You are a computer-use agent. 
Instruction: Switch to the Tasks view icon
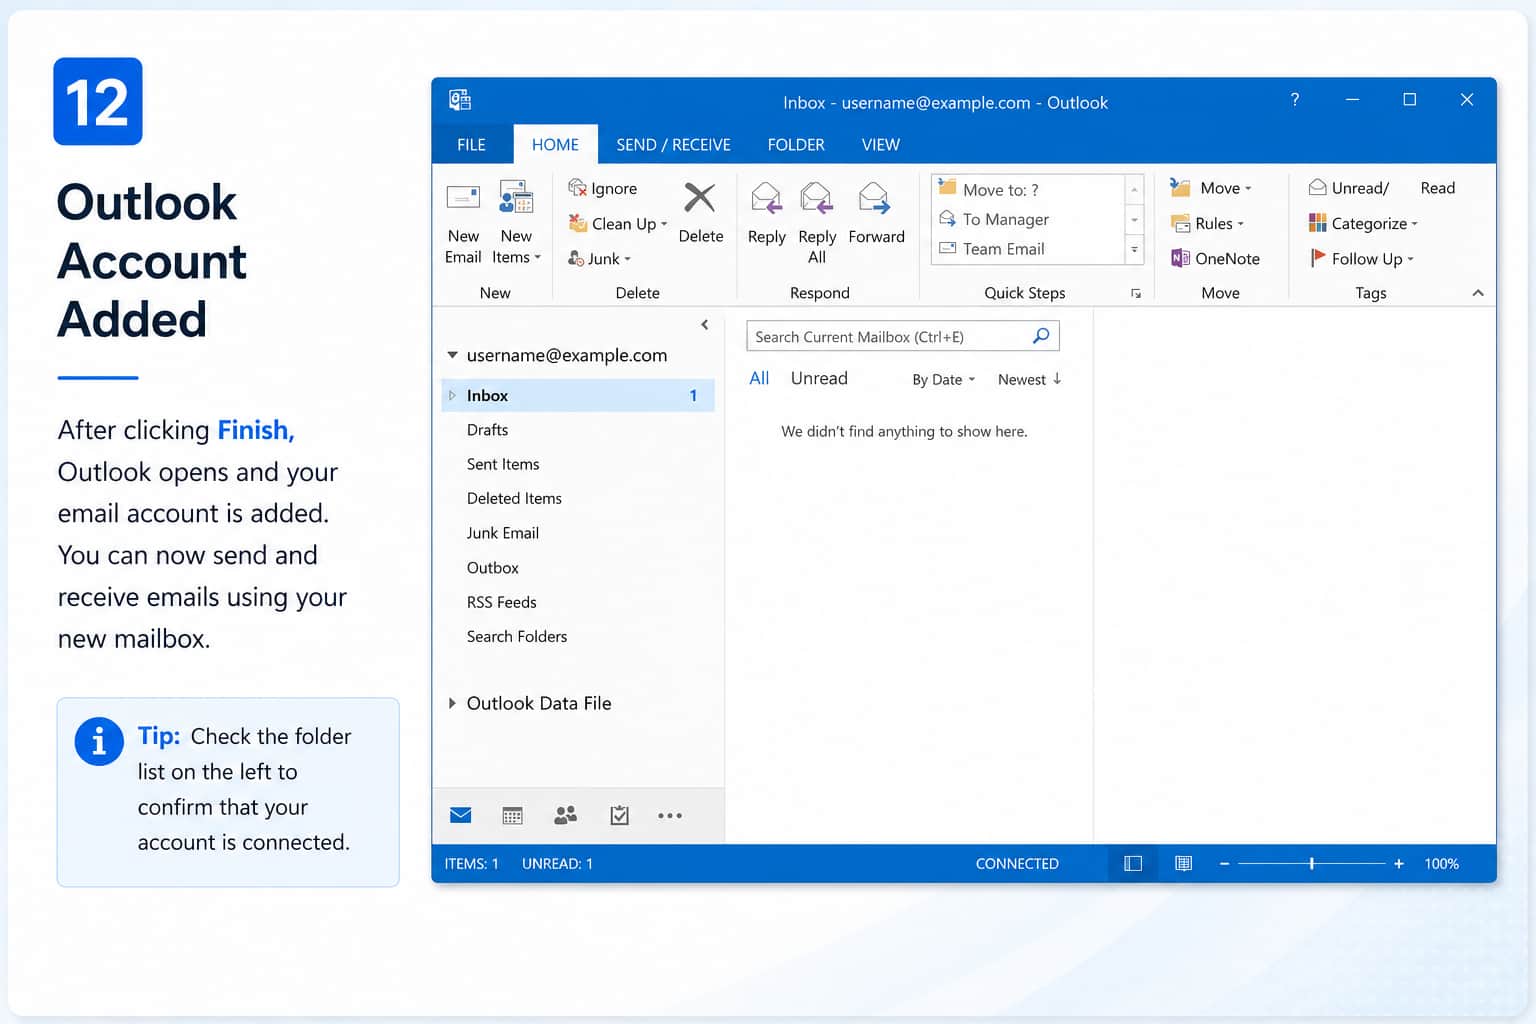619,816
